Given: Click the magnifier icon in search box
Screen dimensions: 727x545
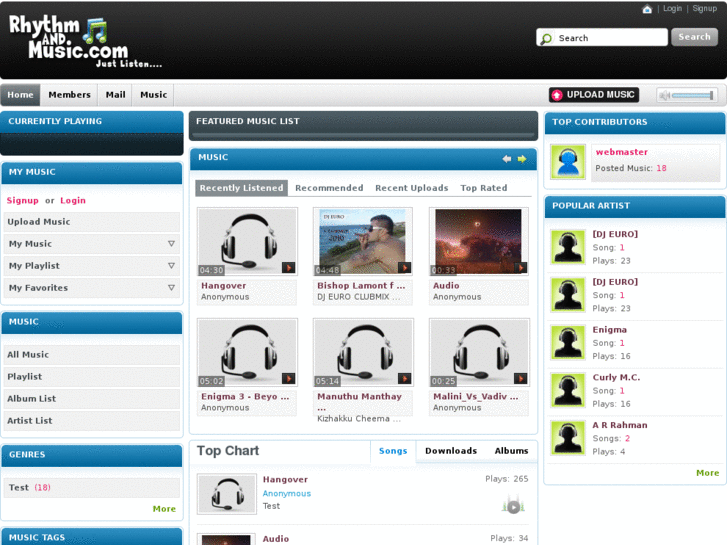Looking at the screenshot, I should [547, 38].
